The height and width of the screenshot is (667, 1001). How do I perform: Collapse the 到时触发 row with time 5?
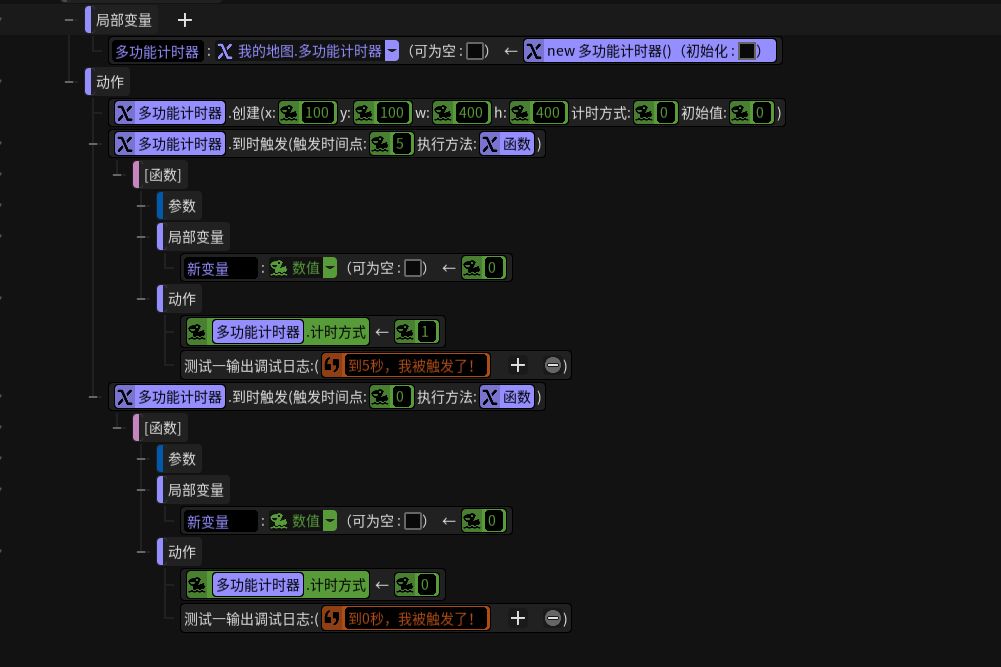[x=94, y=144]
